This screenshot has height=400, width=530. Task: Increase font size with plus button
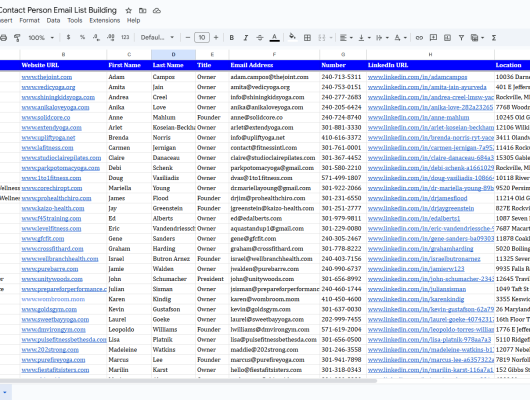216,37
